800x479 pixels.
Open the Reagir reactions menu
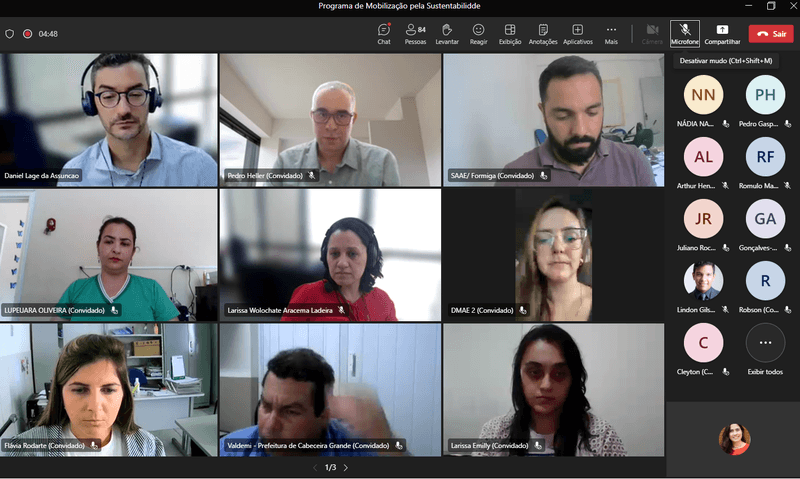click(478, 33)
